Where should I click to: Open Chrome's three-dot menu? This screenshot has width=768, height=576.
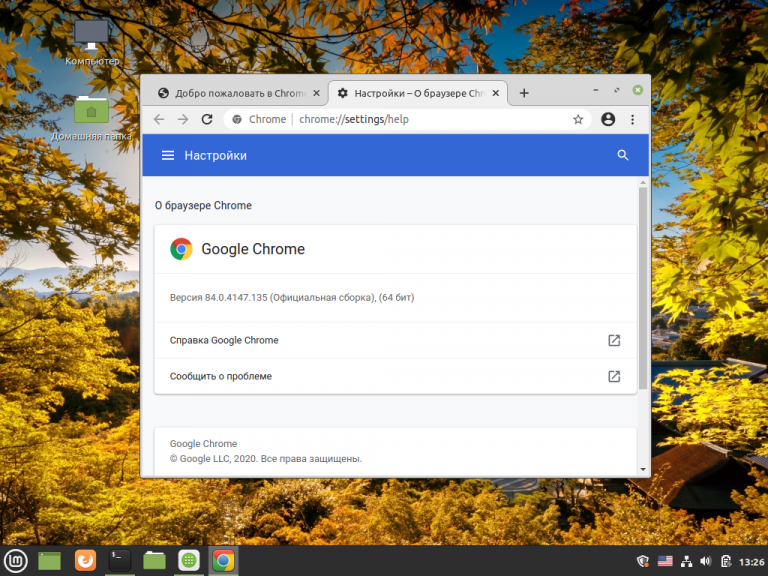pos(632,120)
